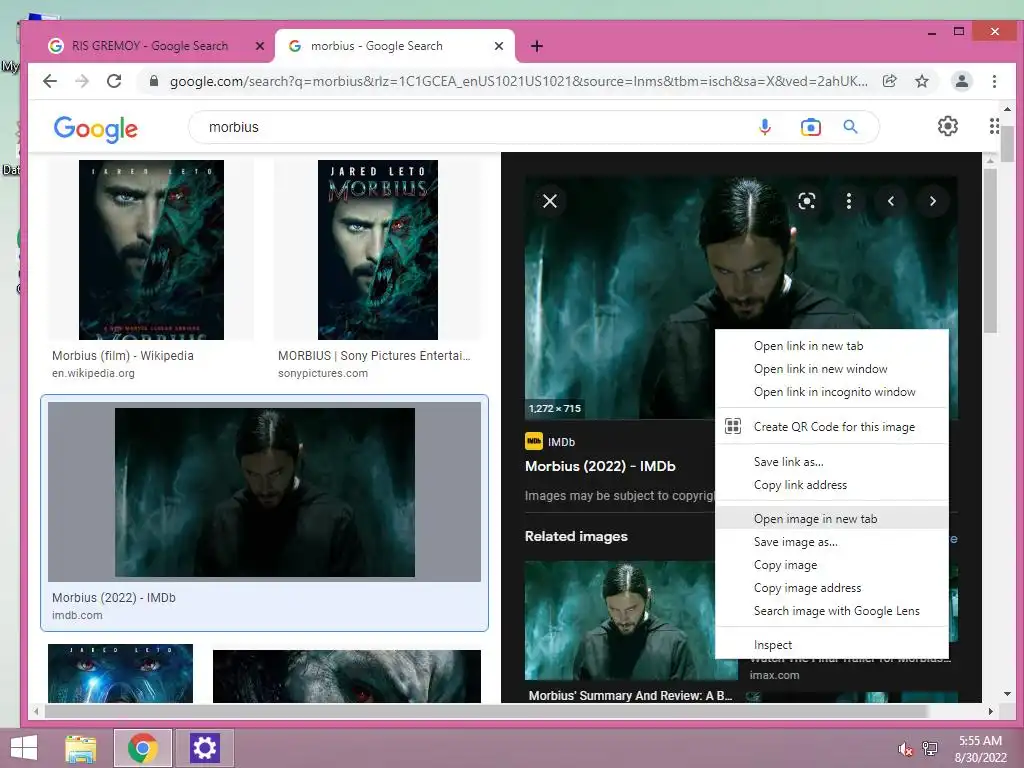Open a new browser tab
Image resolution: width=1024 pixels, height=768 pixels.
[537, 46]
